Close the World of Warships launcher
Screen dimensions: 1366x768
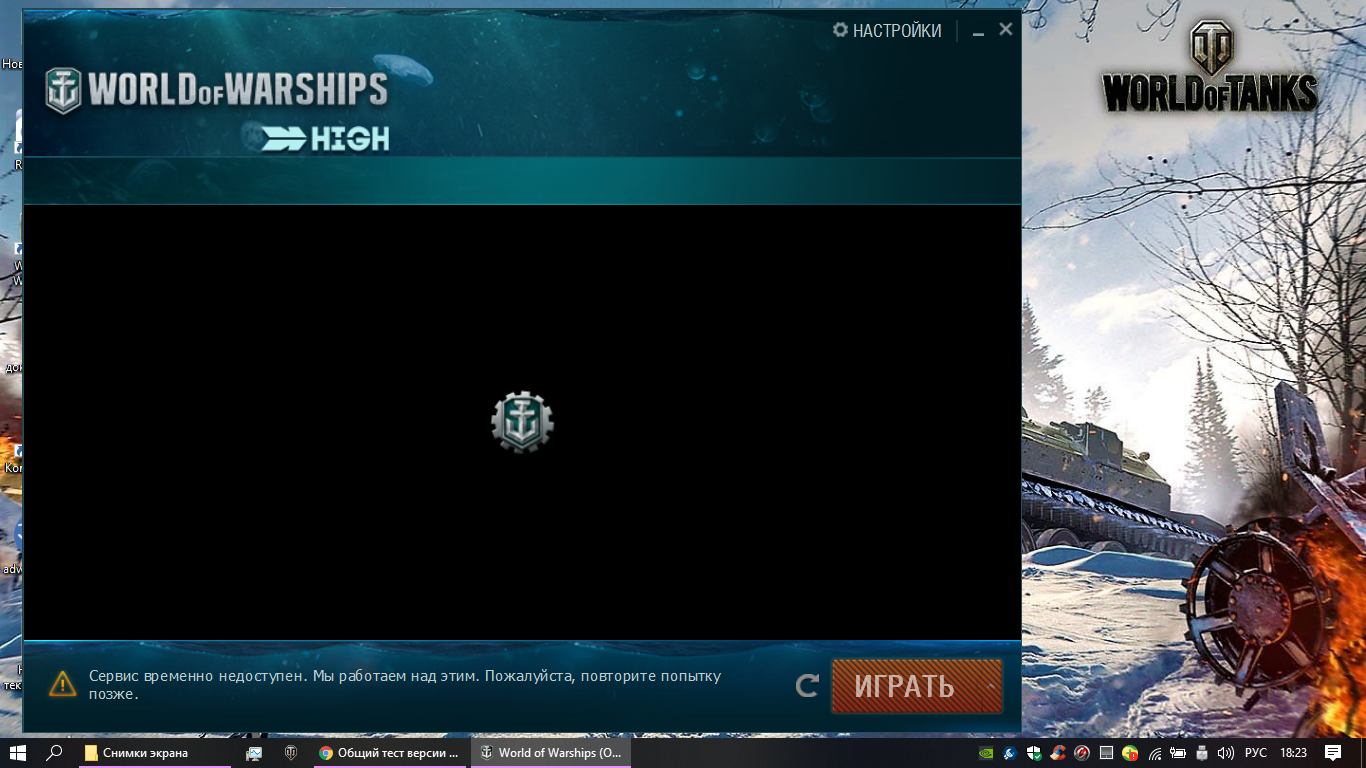1006,30
